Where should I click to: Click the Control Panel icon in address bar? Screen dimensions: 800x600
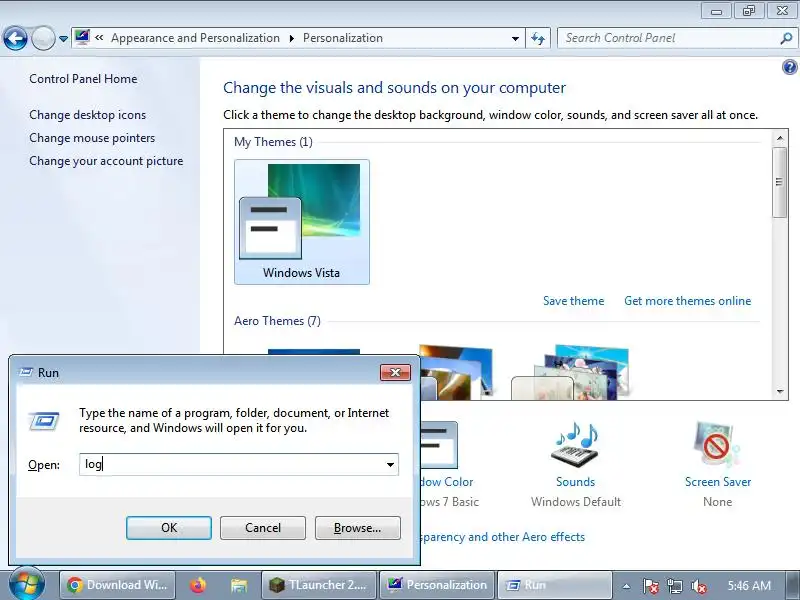pos(82,37)
